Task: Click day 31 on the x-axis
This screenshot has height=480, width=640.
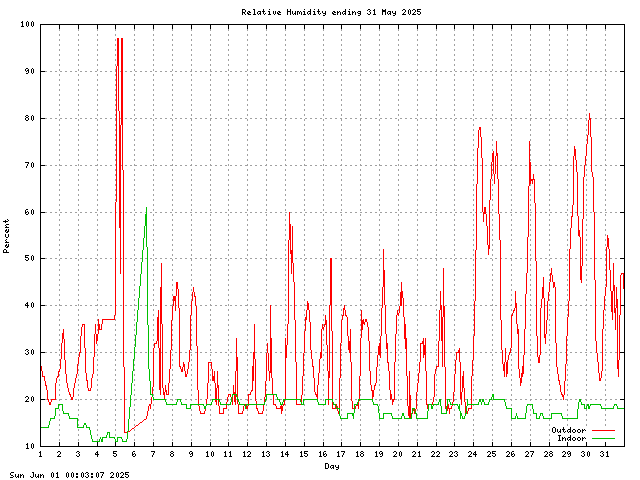Action: click(x=605, y=454)
